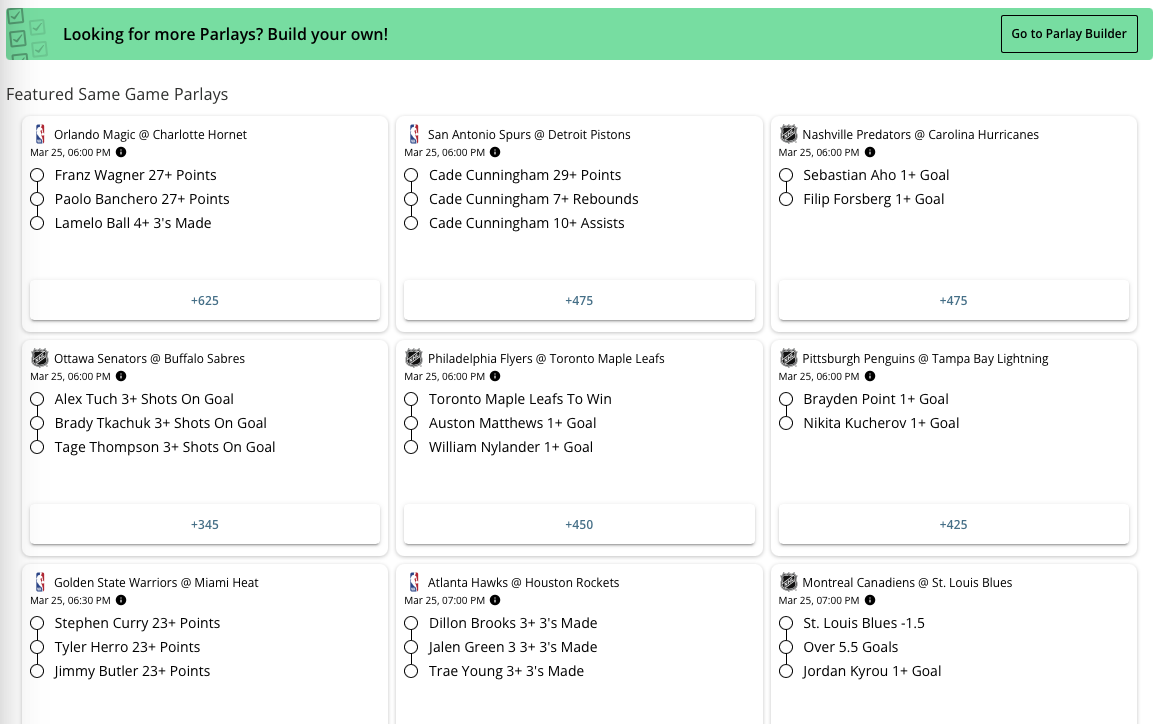Open info icon on Penguins @ Lightning card

click(x=869, y=377)
